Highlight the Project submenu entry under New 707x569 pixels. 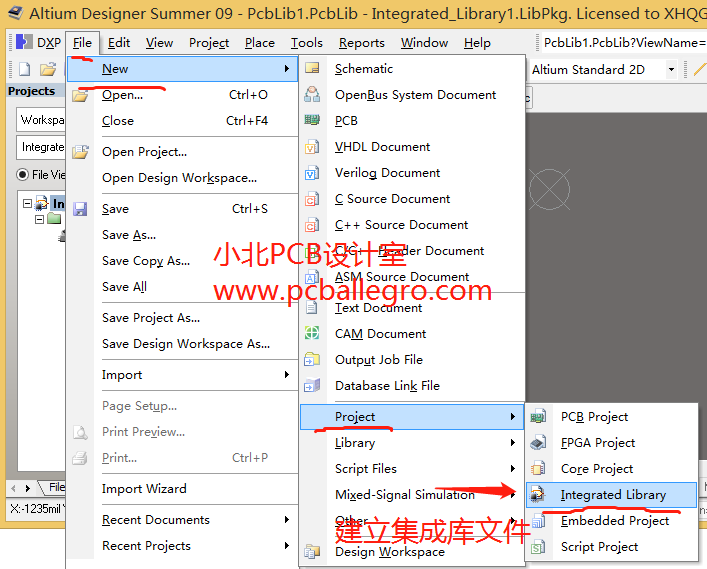pyautogui.click(x=412, y=417)
